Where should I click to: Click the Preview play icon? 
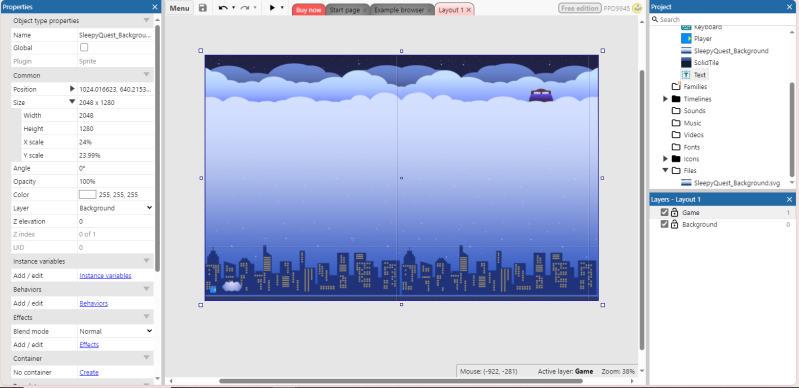[x=272, y=8]
